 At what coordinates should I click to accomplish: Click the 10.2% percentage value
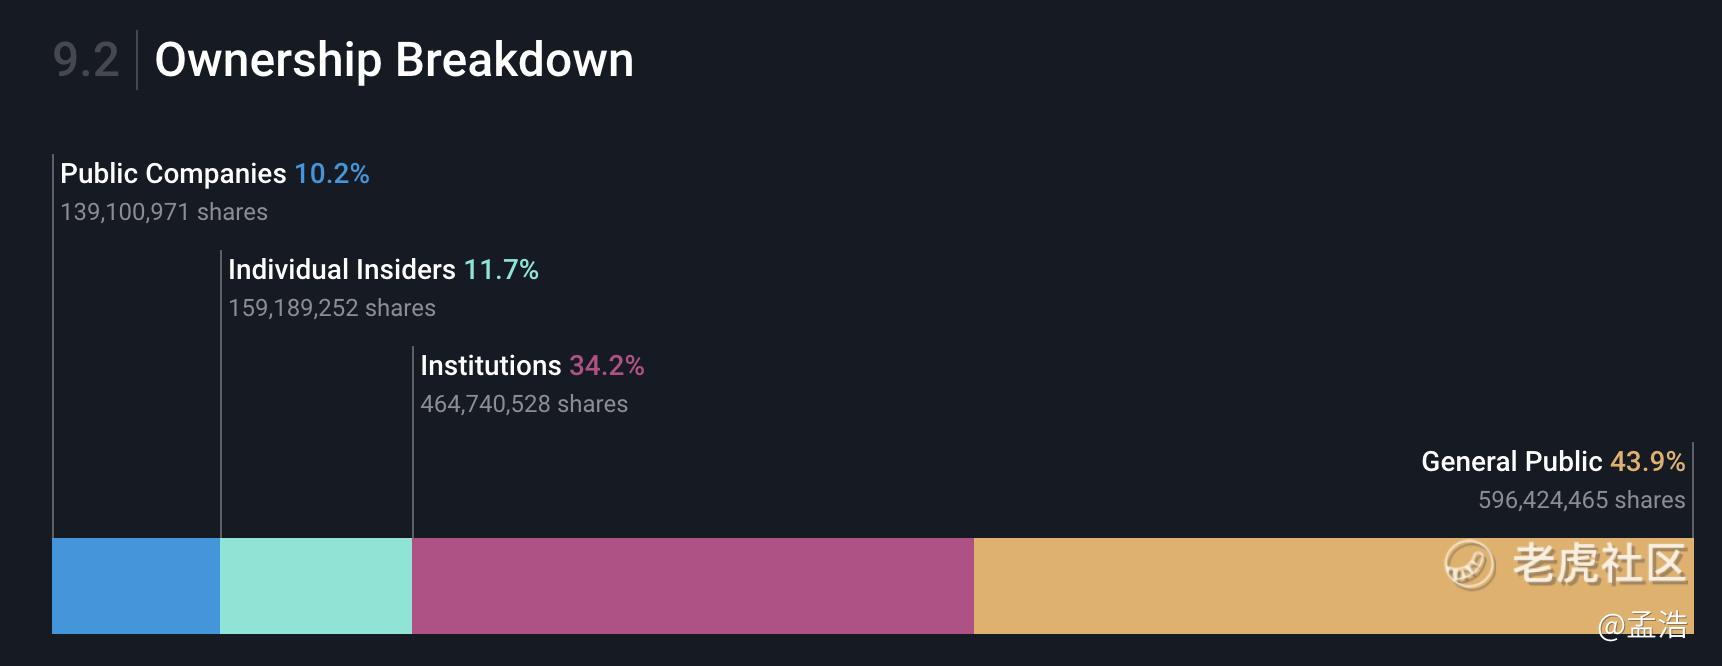pos(332,174)
